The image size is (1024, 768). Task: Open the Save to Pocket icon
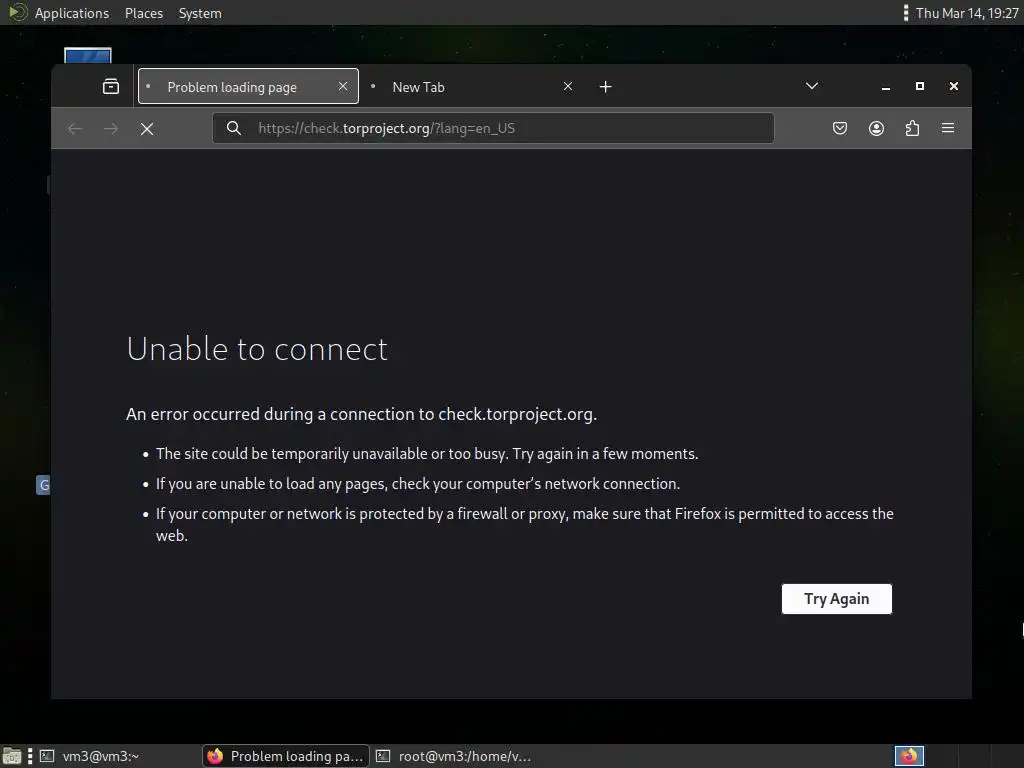(x=840, y=128)
